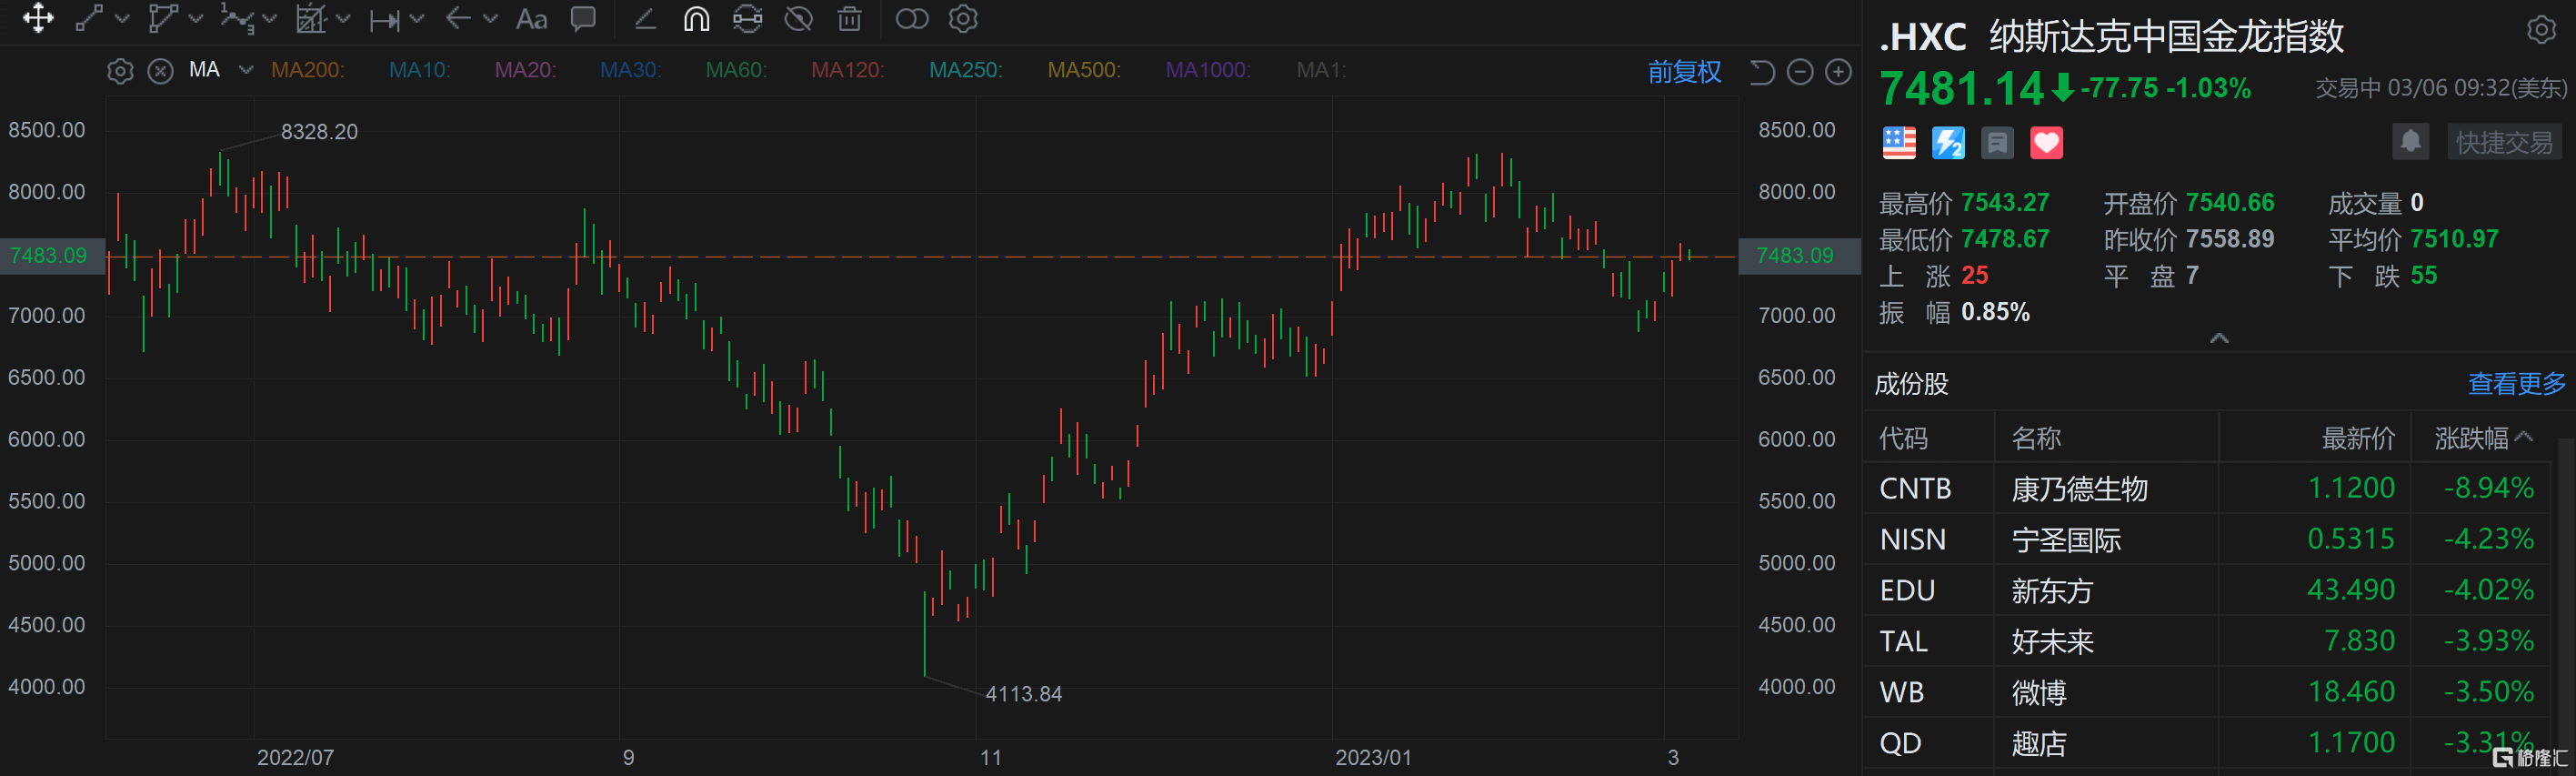Click the MA500 legend label
The height and width of the screenshot is (776, 2576).
[x=1084, y=70]
